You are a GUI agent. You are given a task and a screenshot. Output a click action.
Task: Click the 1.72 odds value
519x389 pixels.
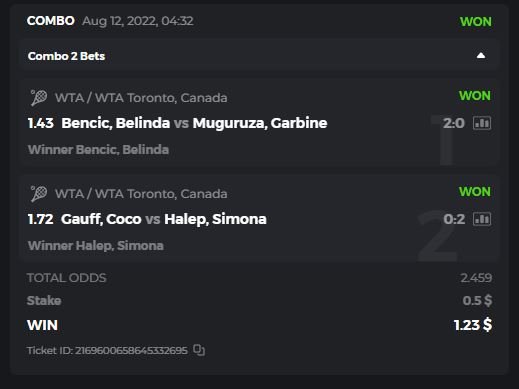pyautogui.click(x=41, y=219)
